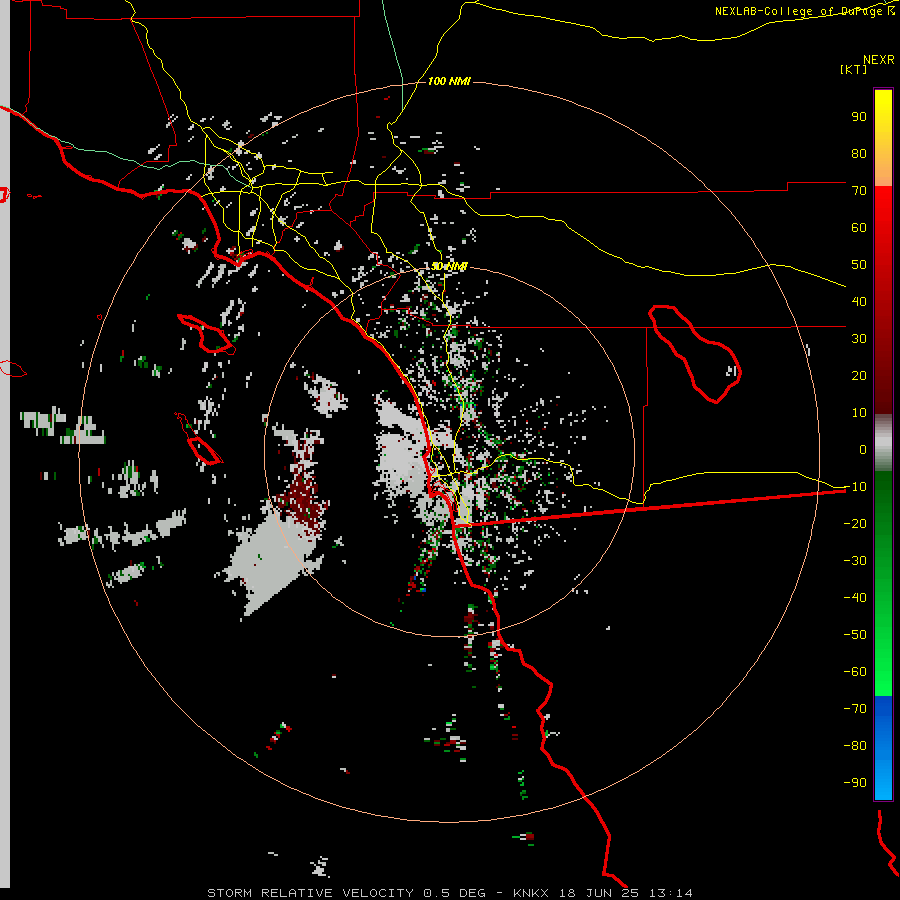
Task: Pick the blue band of the color bar
Action: click(883, 748)
